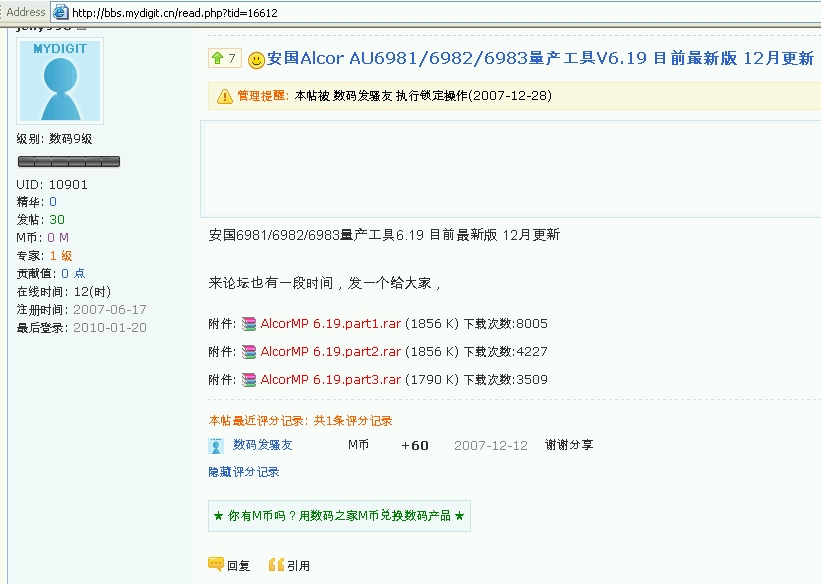Click the vote count number 7
821x584 pixels.
tap(232, 58)
